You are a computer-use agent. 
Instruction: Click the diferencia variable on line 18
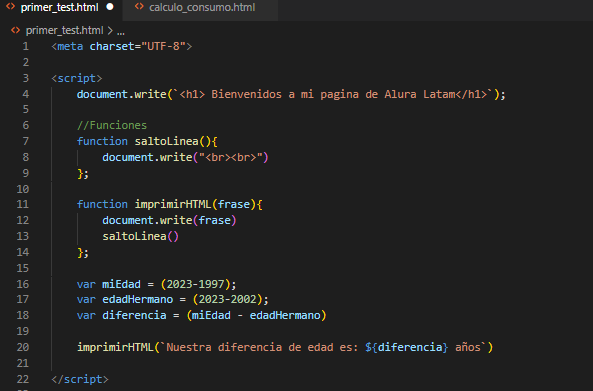click(134, 315)
